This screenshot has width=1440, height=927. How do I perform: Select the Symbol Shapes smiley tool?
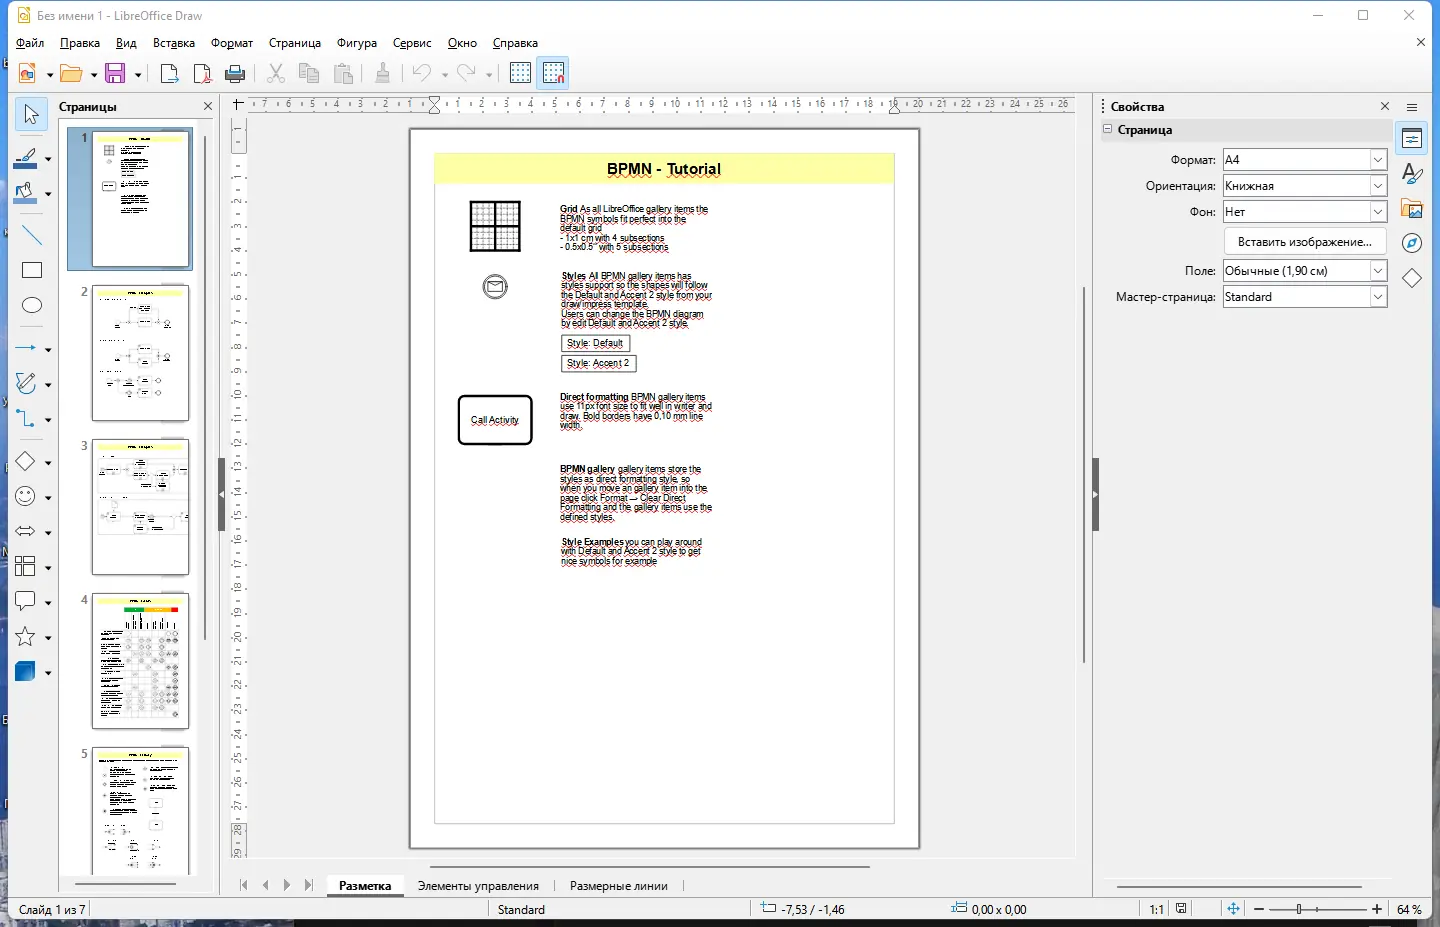tap(26, 496)
